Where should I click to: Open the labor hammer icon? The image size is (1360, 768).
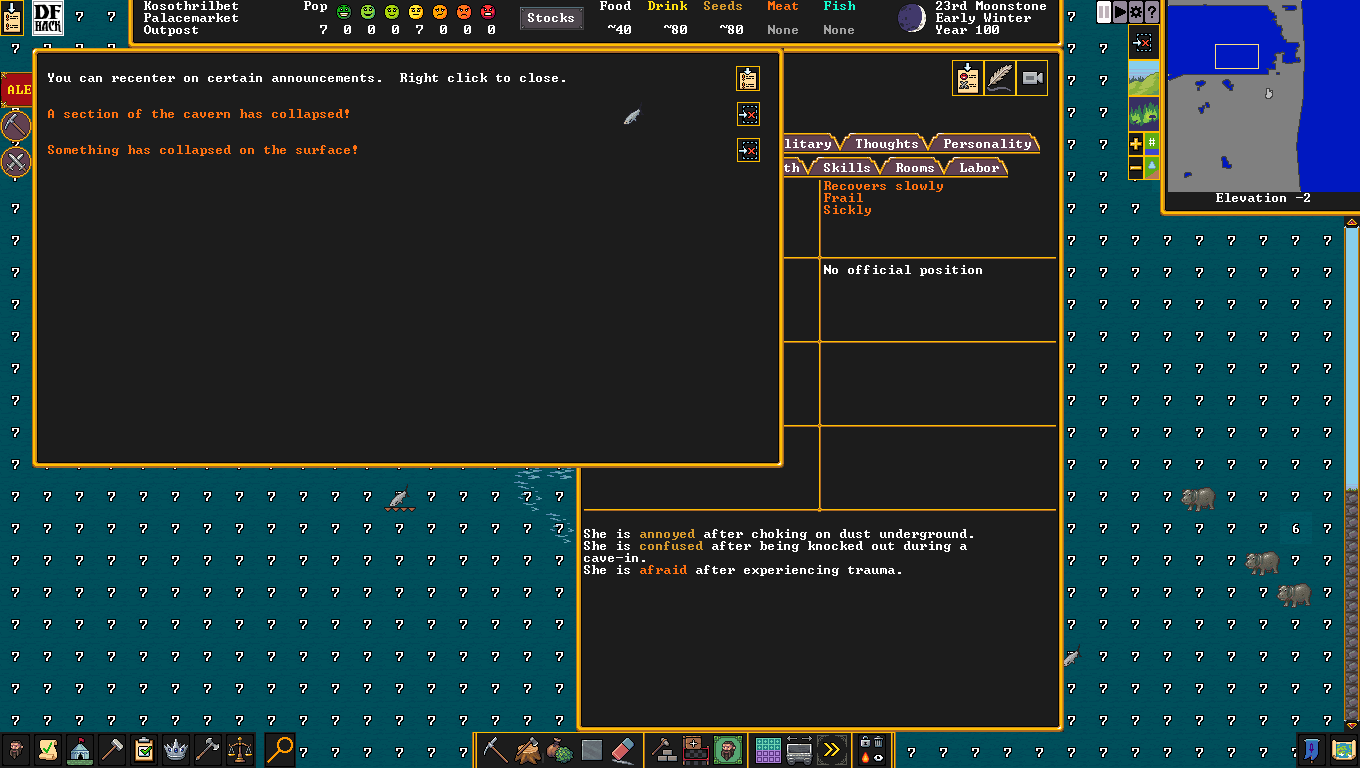tap(112, 748)
